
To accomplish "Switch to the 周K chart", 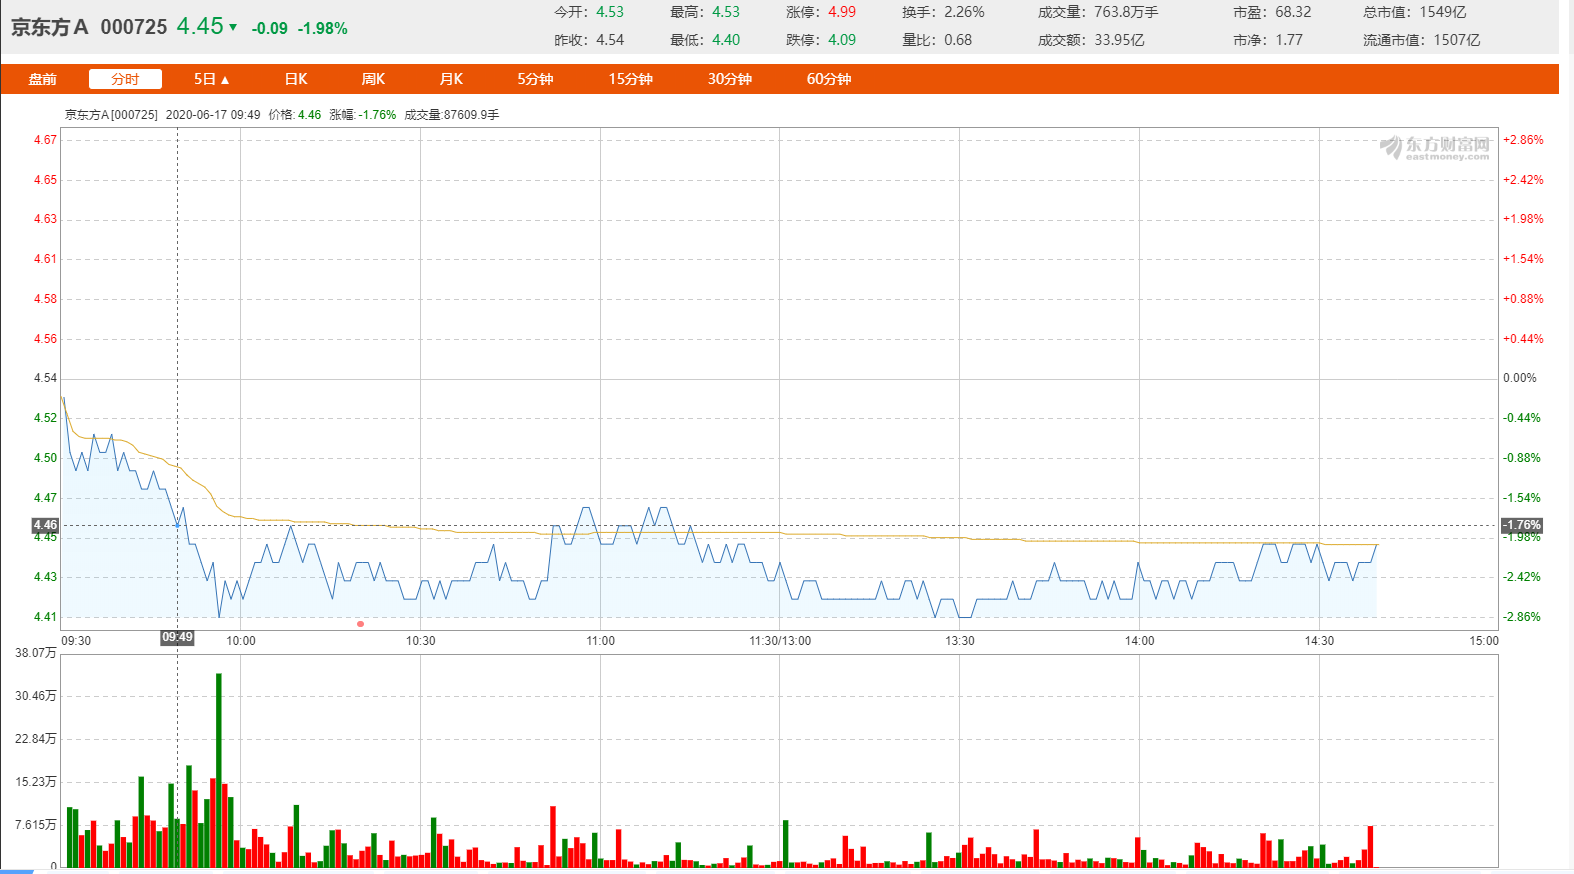I will pos(373,79).
